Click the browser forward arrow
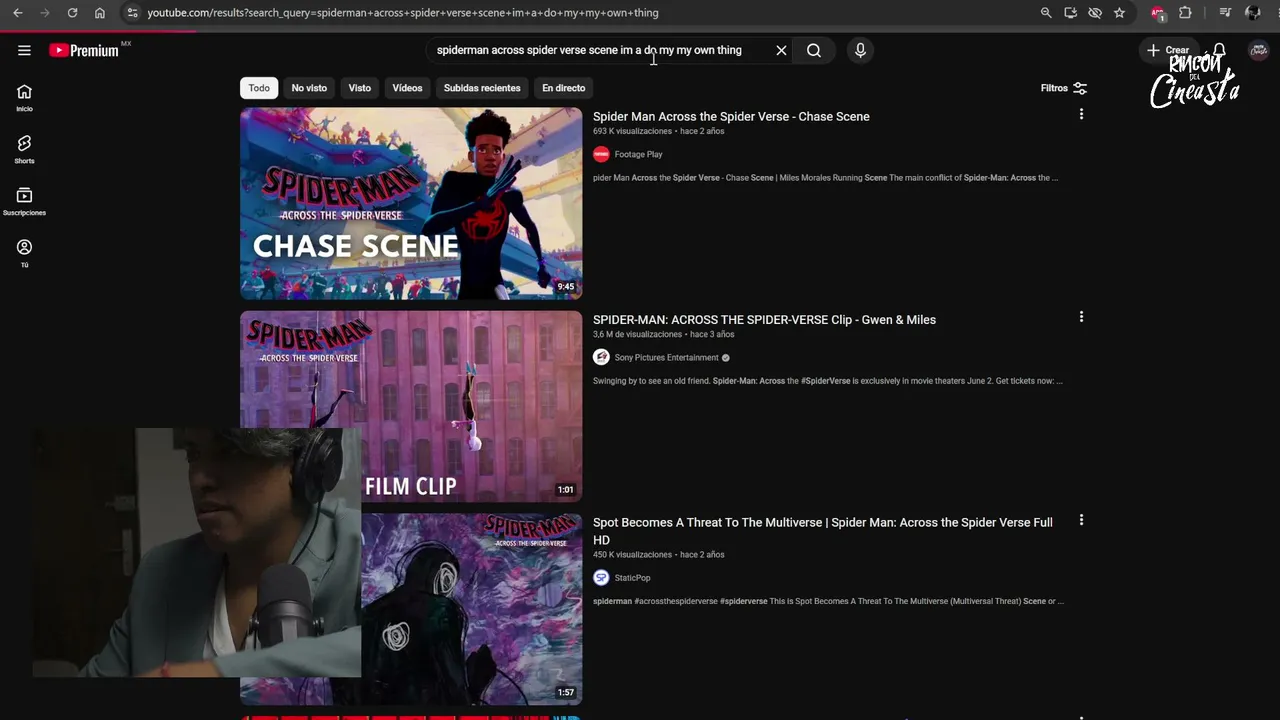The width and height of the screenshot is (1280, 720). pos(45,13)
